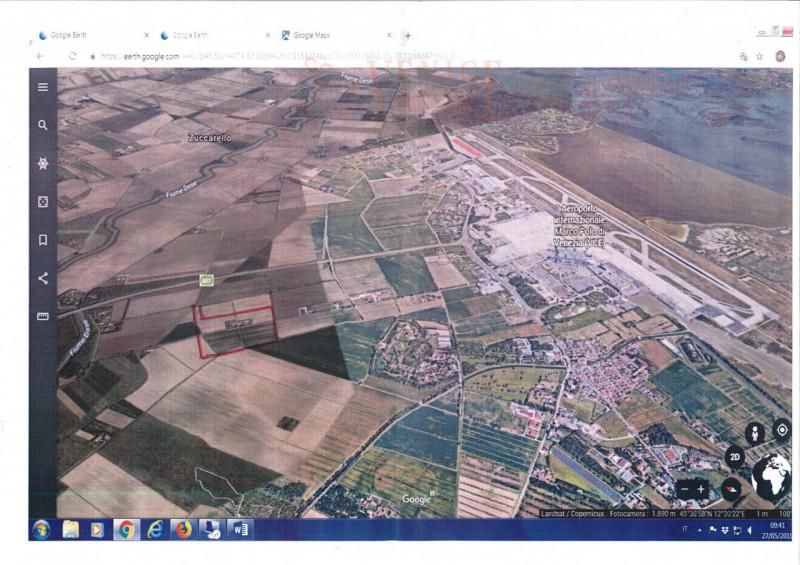The height and width of the screenshot is (565, 800).
Task: Zoom out with the minus button
Action: tap(685, 489)
